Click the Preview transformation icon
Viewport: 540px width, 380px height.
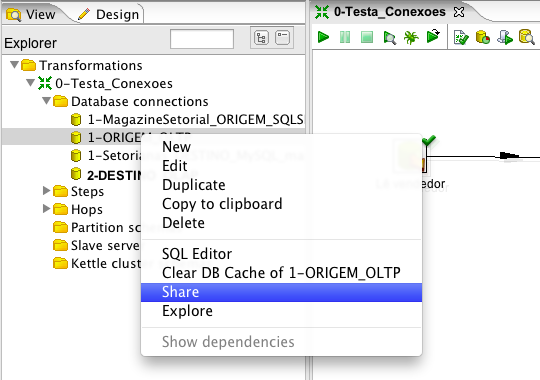point(389,37)
